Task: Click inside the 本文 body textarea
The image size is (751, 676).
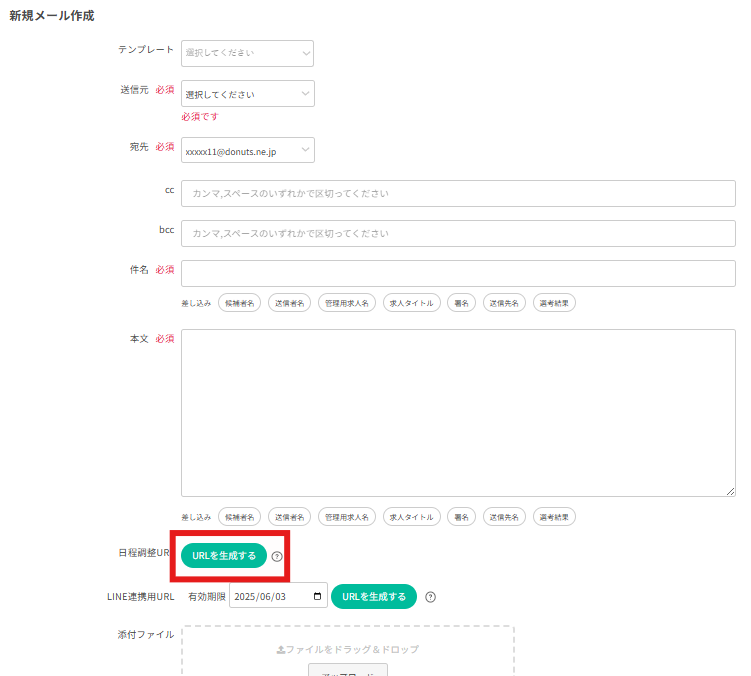Action: (458, 412)
